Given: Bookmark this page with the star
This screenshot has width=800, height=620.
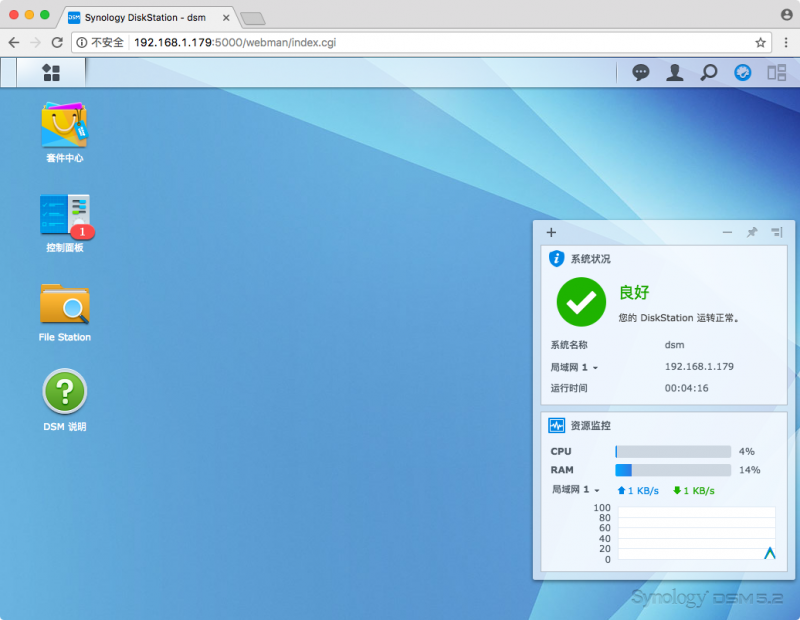Looking at the screenshot, I should pyautogui.click(x=760, y=43).
